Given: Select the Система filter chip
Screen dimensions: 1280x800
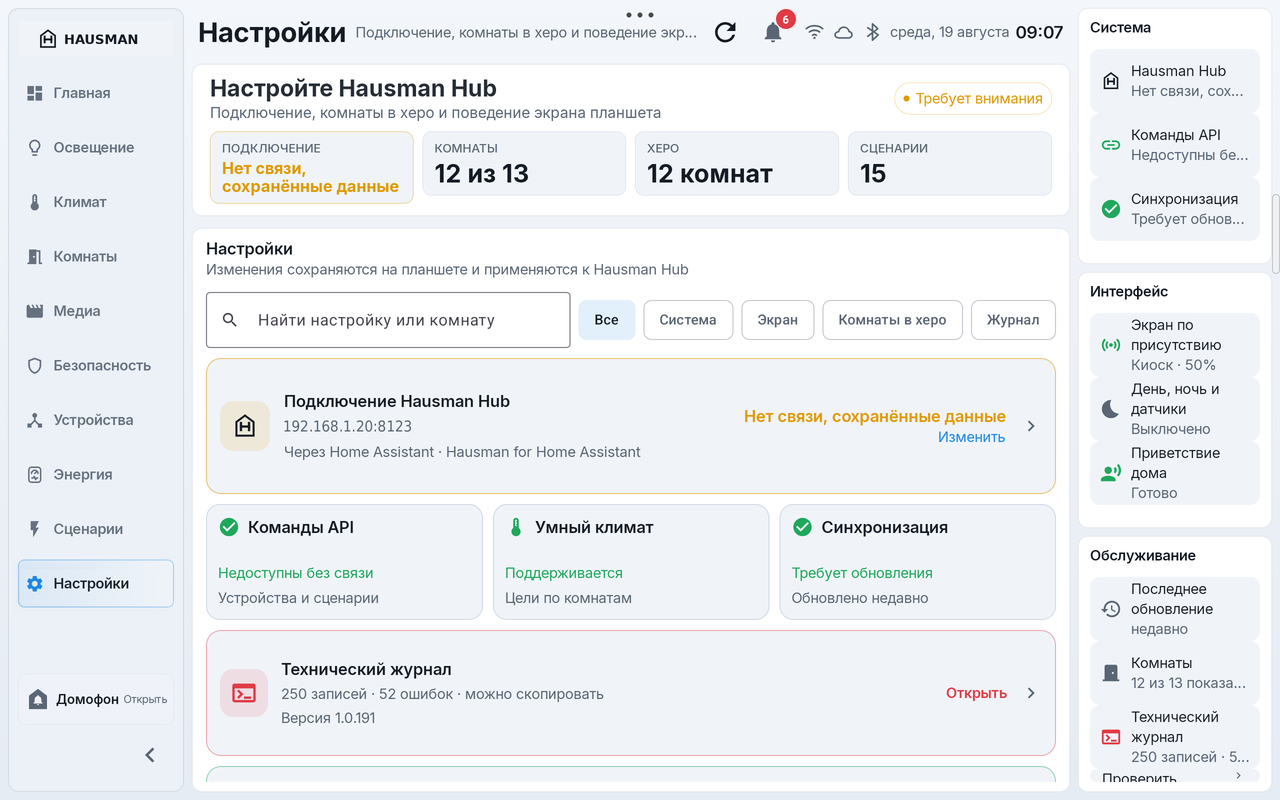Looking at the screenshot, I should 688,320.
